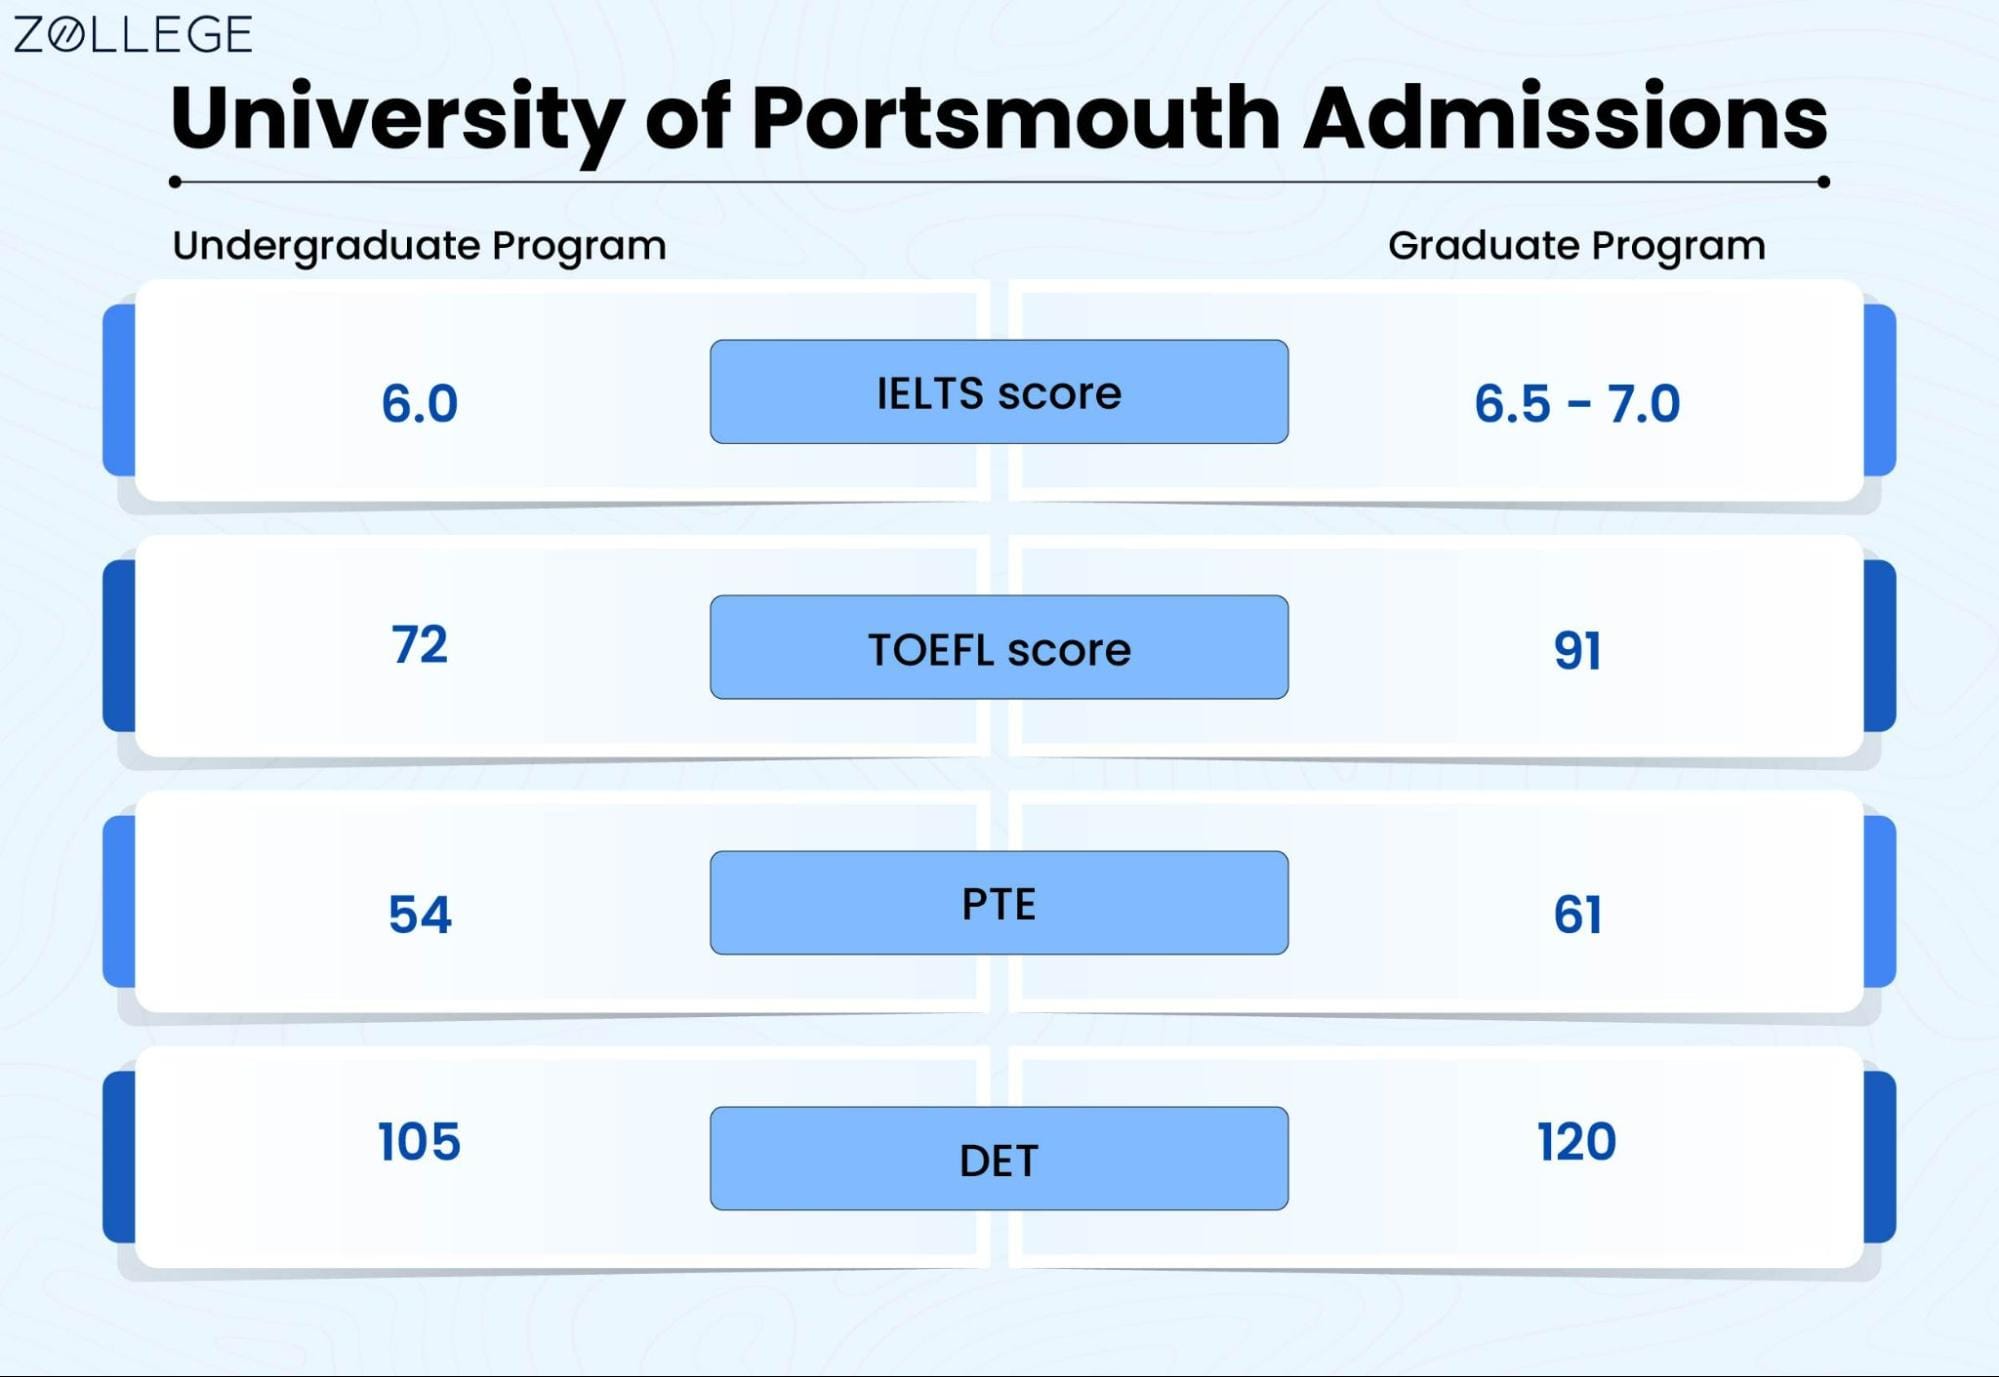This screenshot has height=1377, width=1999.
Task: Click the Graduate Program heading
Action: (x=1577, y=246)
